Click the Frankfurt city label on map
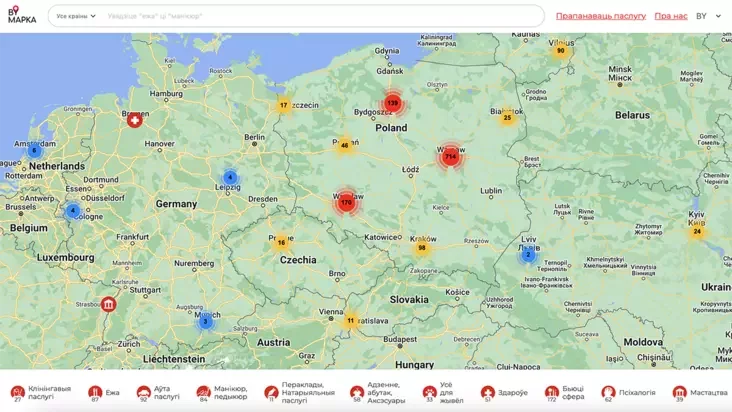Viewport: 732px width, 412px height. click(133, 237)
